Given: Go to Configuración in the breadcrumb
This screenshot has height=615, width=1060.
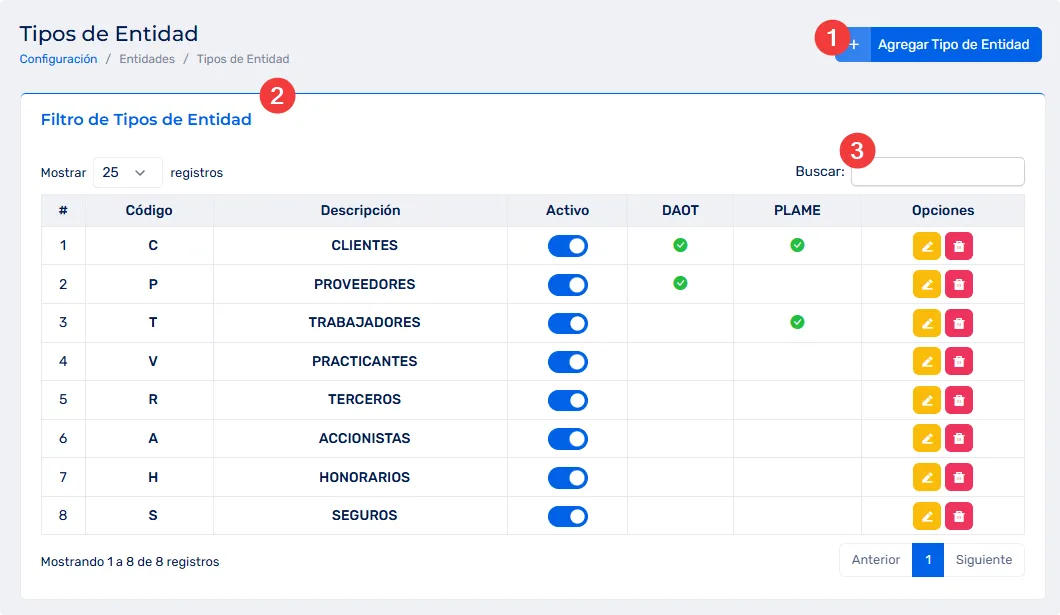Looking at the screenshot, I should (x=58, y=59).
